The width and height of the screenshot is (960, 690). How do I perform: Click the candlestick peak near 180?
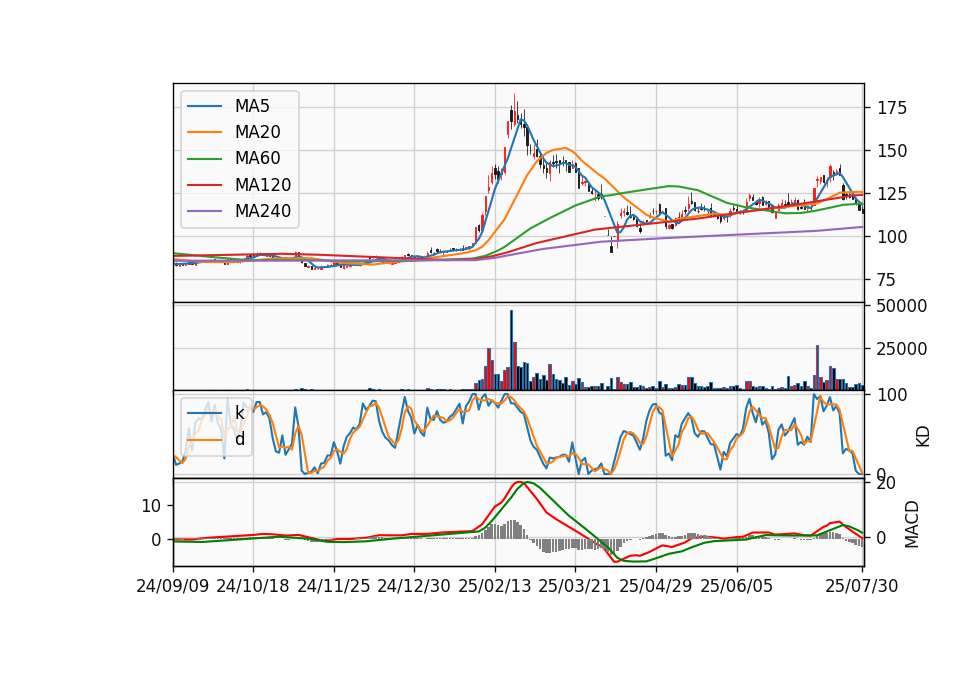click(x=515, y=109)
